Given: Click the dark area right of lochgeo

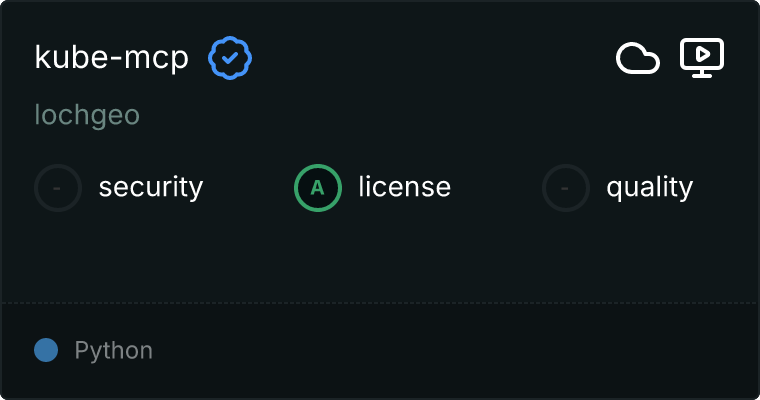Looking at the screenshot, I should tap(400, 115).
